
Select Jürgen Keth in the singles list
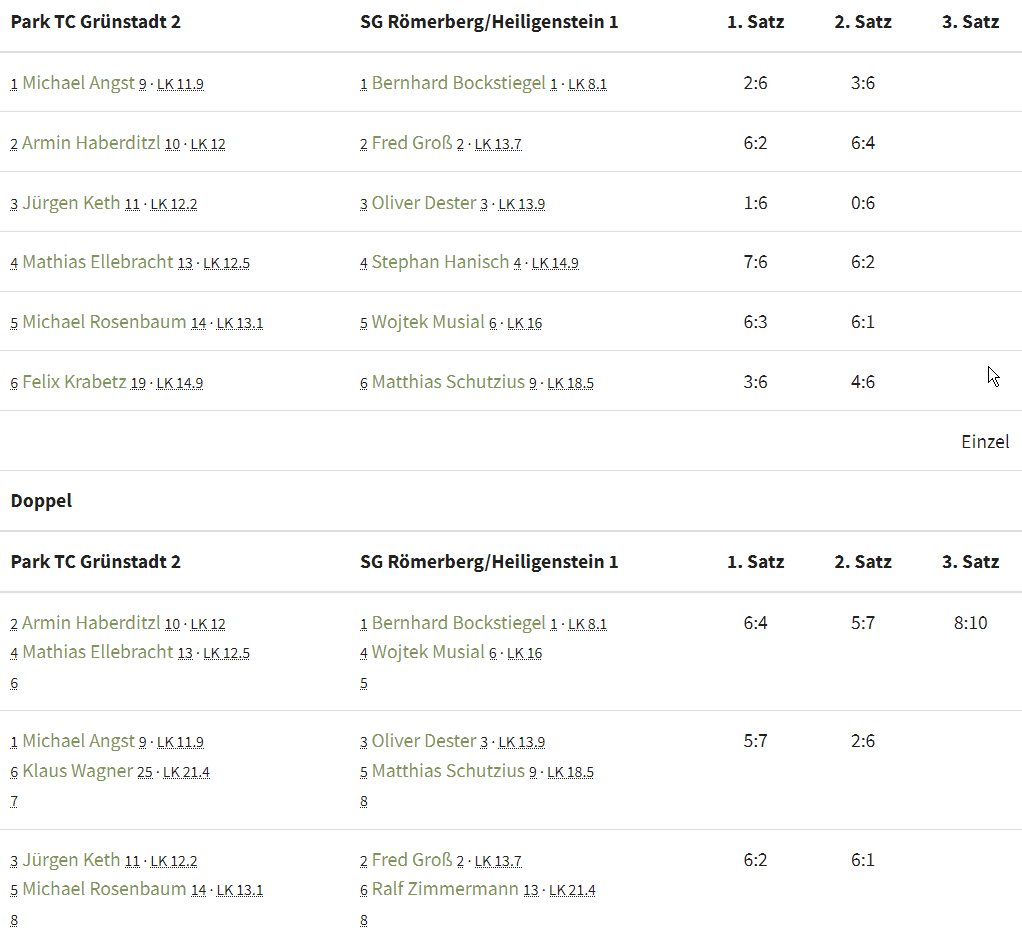(x=71, y=203)
